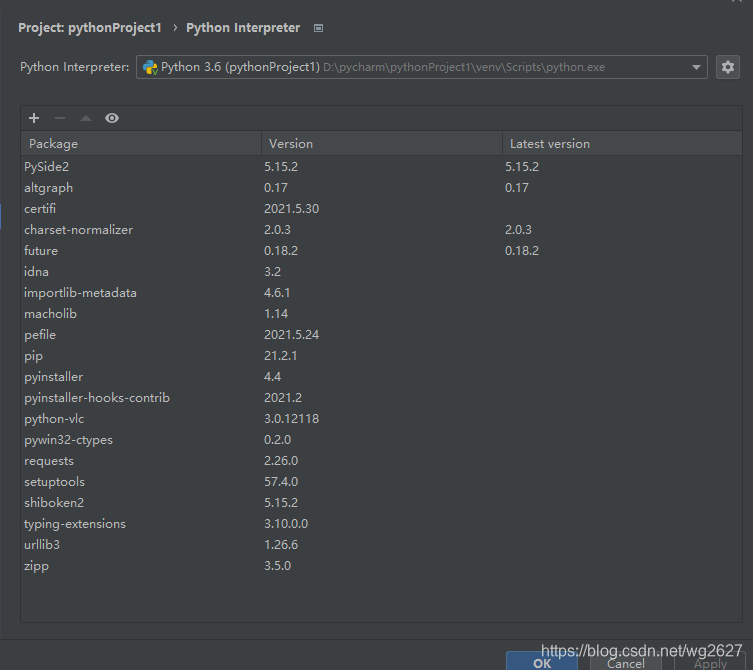Screen dimensions: 753x670
Task: Click version 3.0.12118 of python-vlc
Action: point(291,419)
